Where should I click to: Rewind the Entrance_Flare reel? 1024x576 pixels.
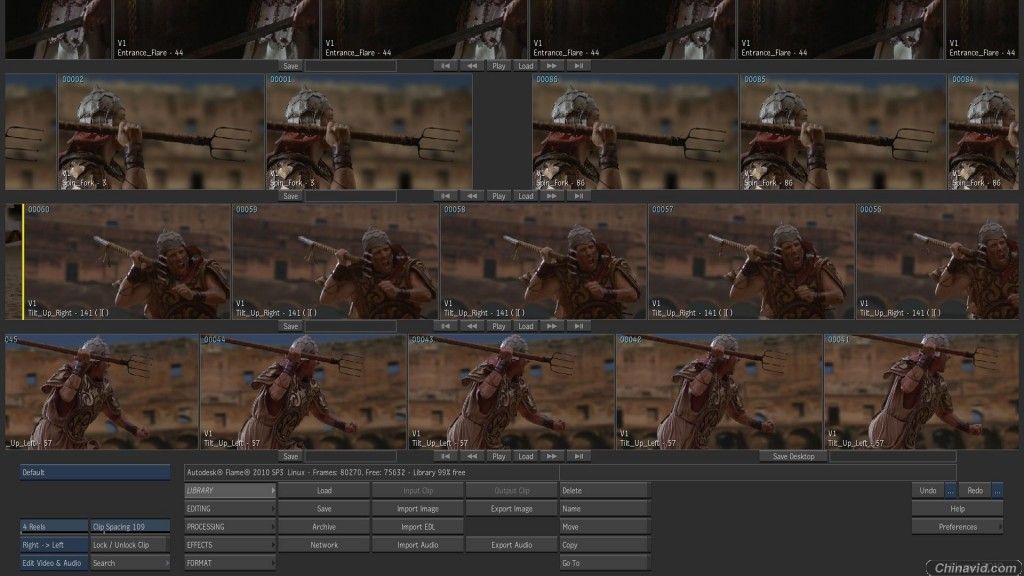(x=472, y=66)
